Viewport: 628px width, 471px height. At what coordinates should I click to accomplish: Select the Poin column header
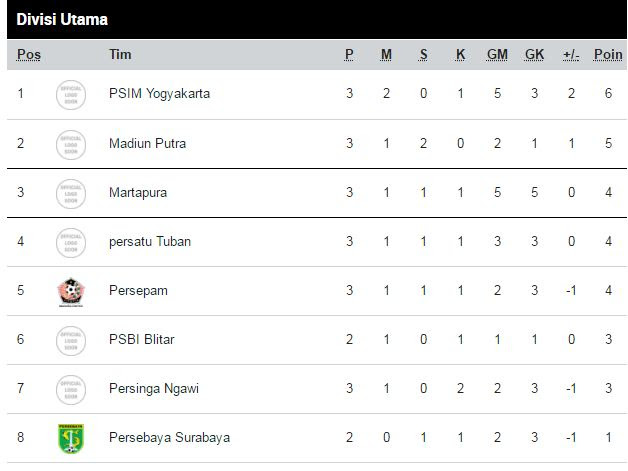click(x=608, y=54)
